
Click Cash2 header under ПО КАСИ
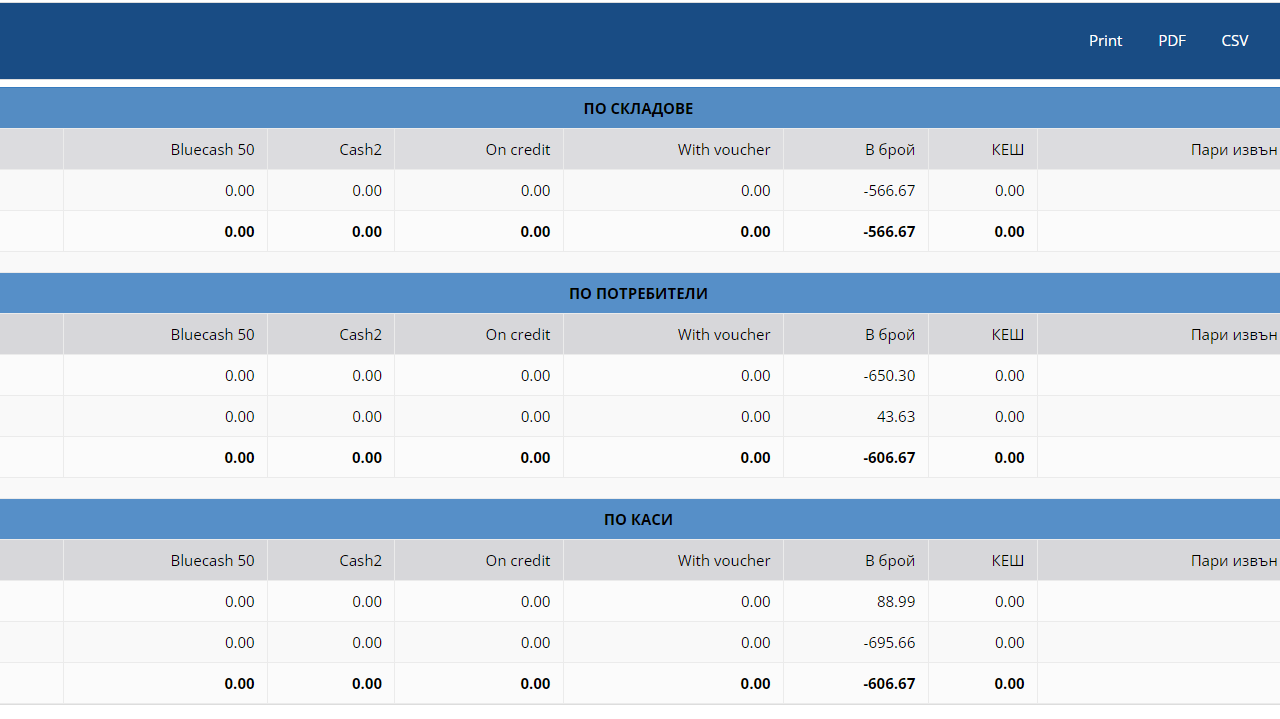pyautogui.click(x=360, y=561)
